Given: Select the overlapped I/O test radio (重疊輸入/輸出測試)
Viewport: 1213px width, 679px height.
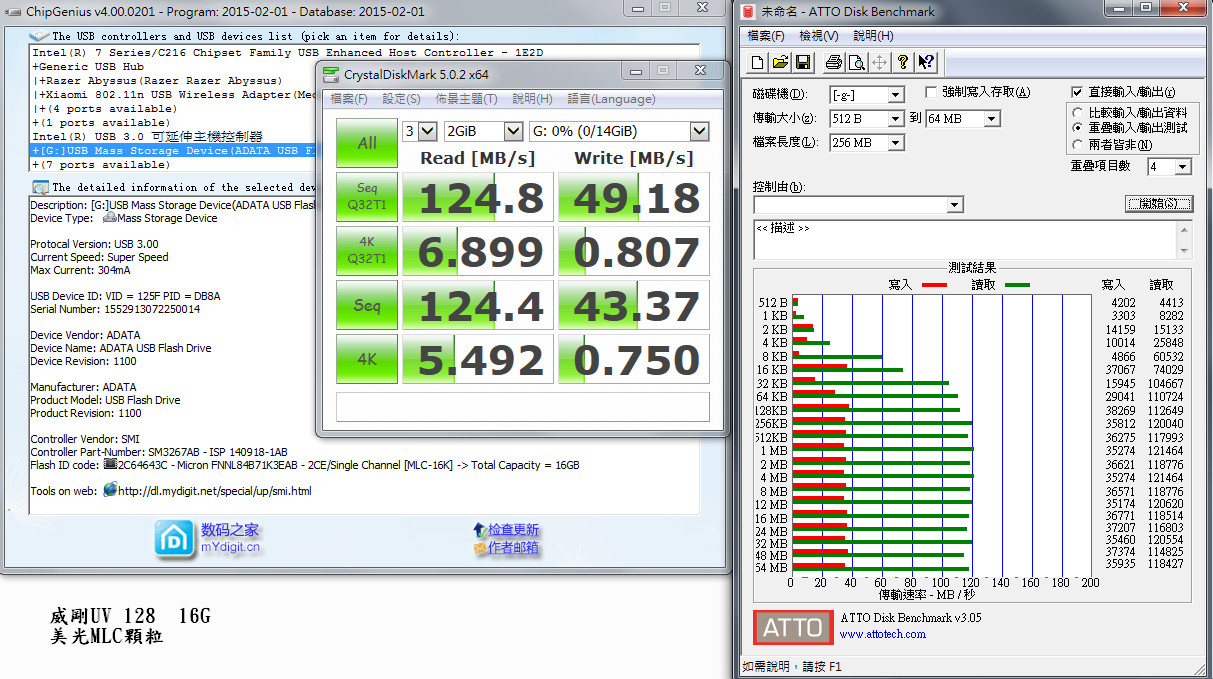Looking at the screenshot, I should (x=1078, y=128).
